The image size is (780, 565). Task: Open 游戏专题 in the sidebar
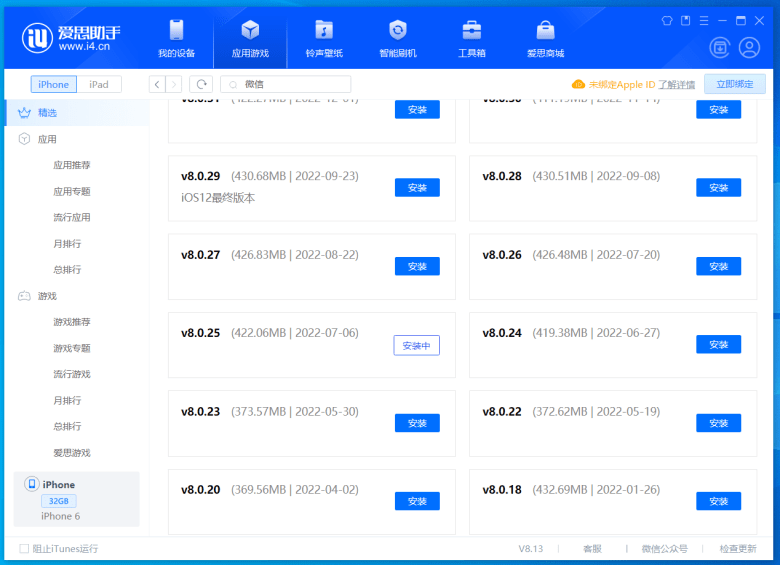point(72,348)
